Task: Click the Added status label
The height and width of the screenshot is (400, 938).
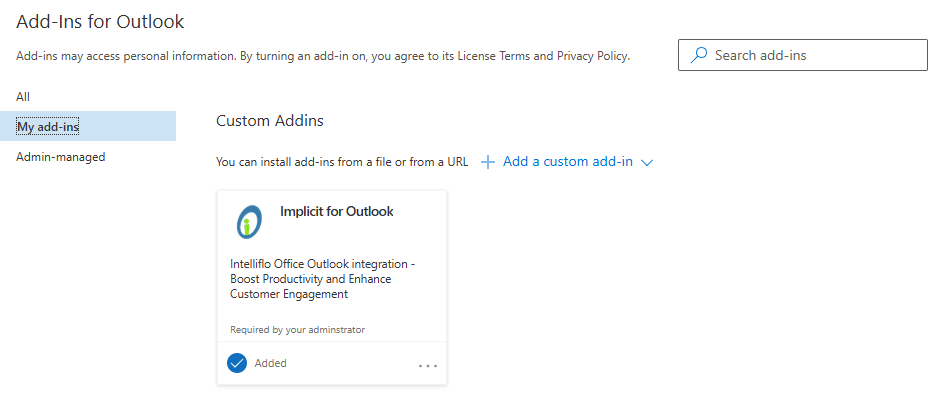Action: [x=270, y=363]
